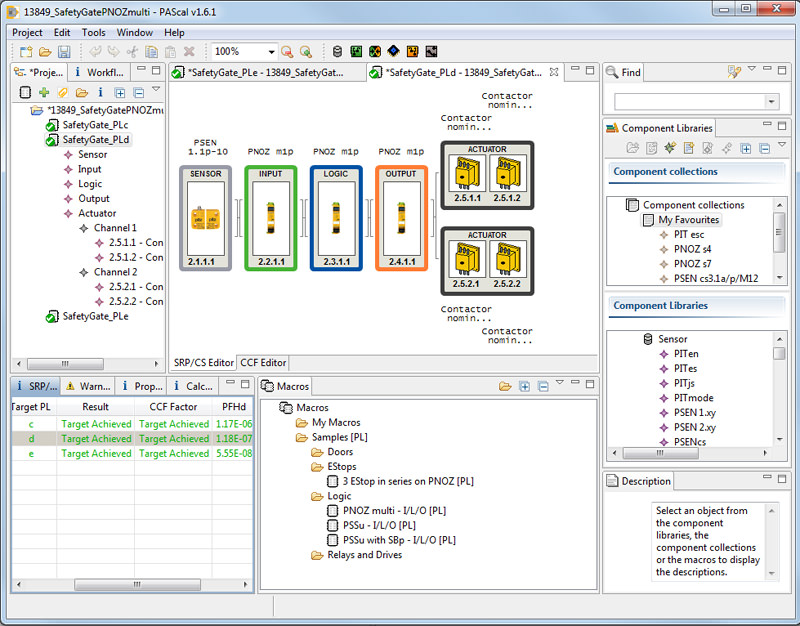The height and width of the screenshot is (626, 800).
Task: Click the orange square icon in main toolbar
Action: point(412,52)
